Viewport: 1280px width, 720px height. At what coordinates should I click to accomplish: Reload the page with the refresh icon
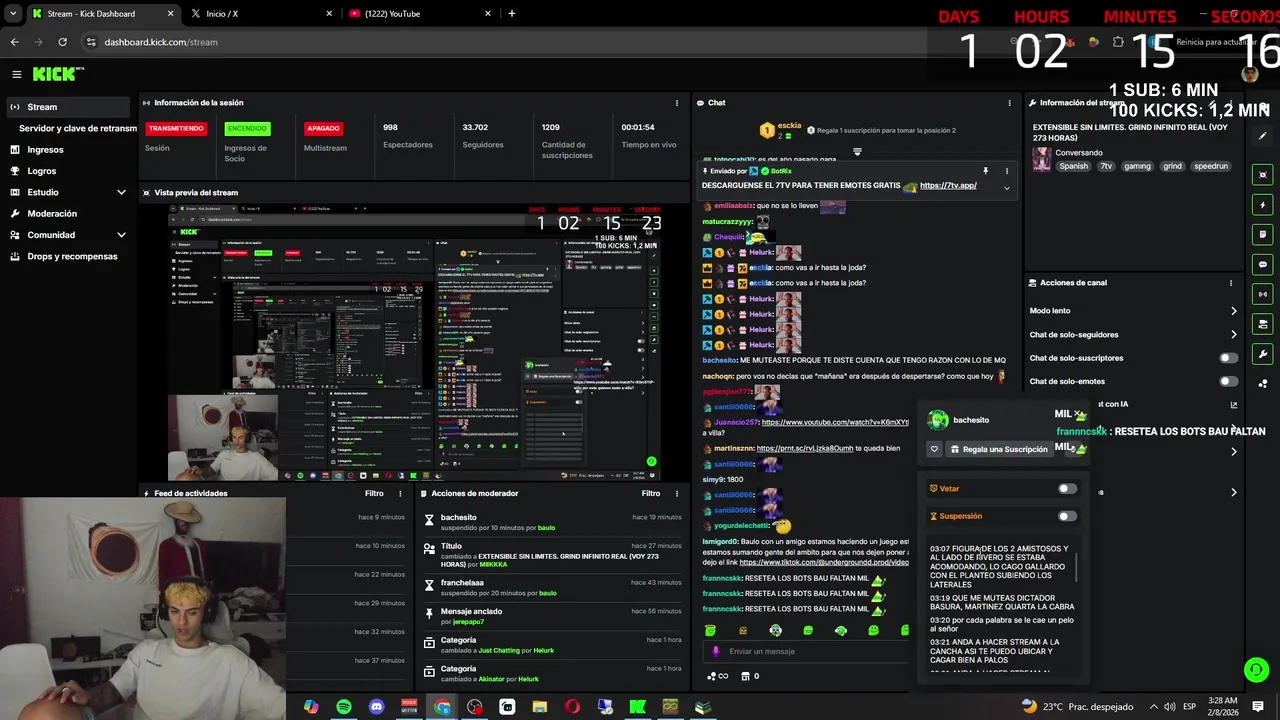[x=62, y=42]
